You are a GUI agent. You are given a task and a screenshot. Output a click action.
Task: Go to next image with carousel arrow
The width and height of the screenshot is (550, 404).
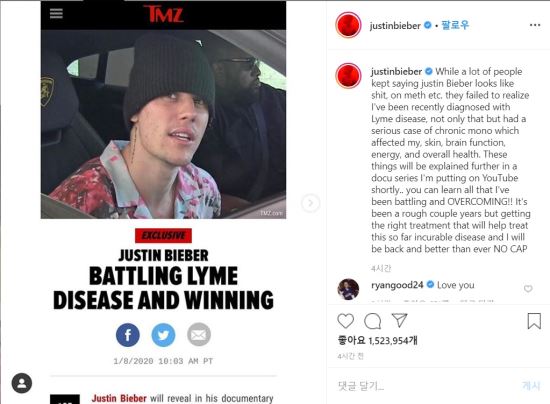[310, 203]
